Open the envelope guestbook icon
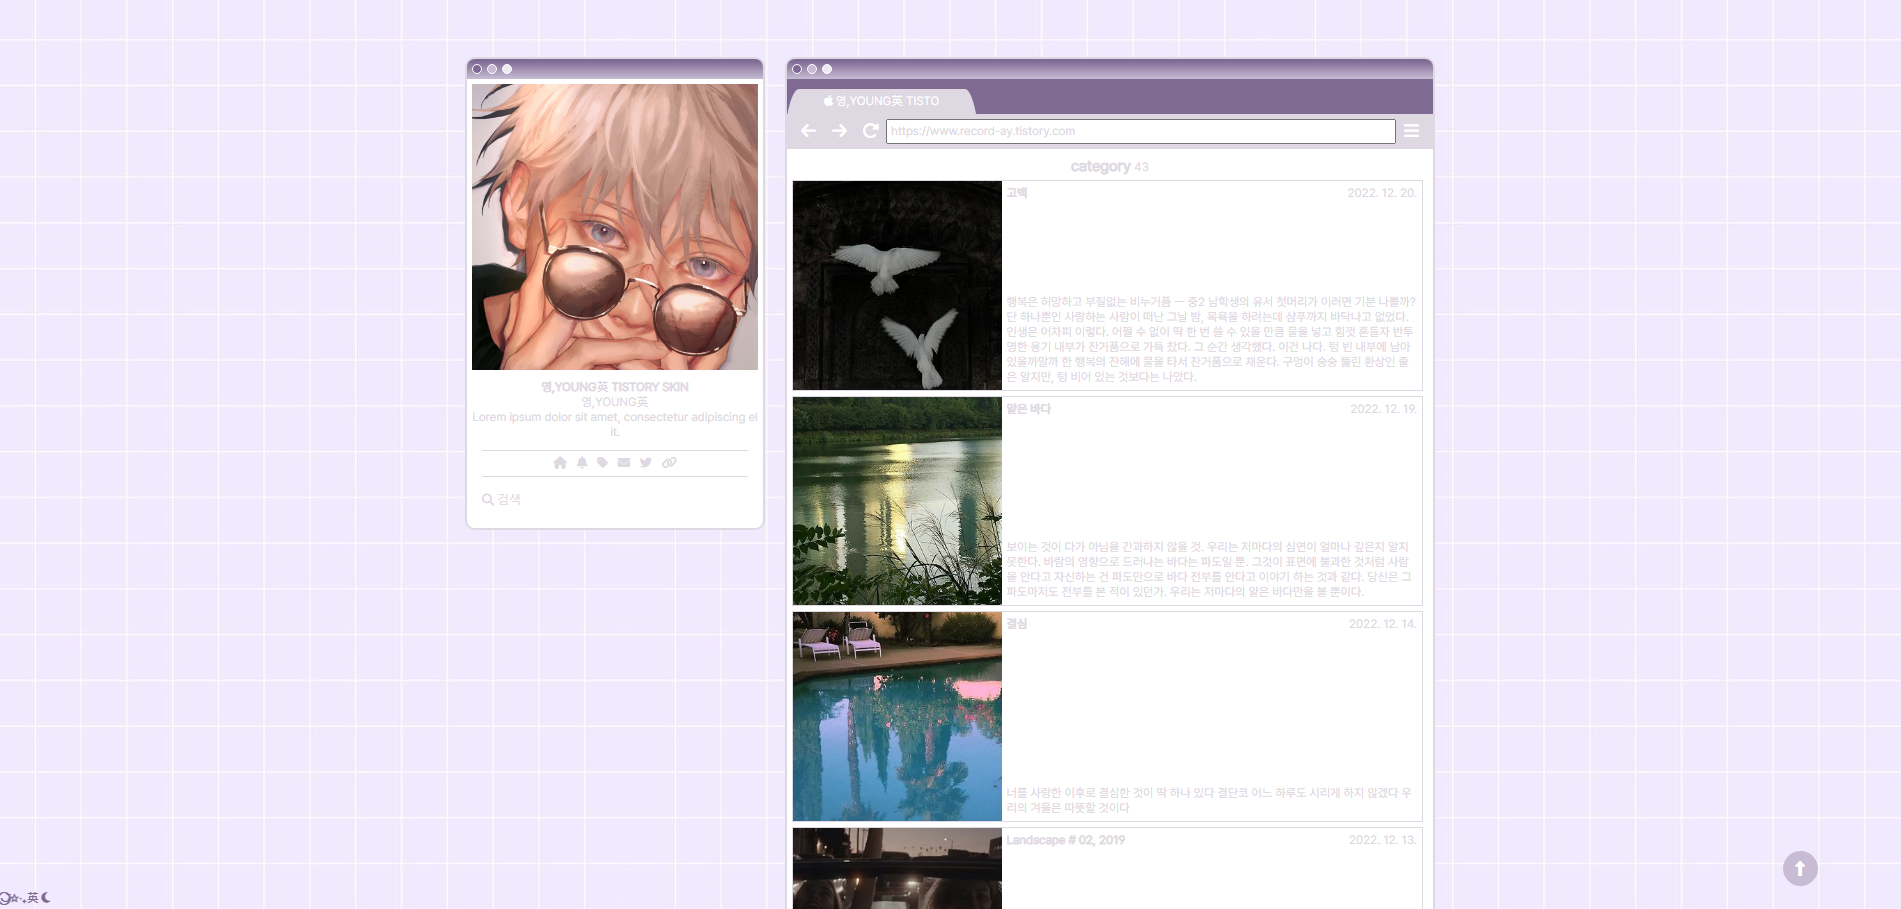1901x909 pixels. pos(624,463)
